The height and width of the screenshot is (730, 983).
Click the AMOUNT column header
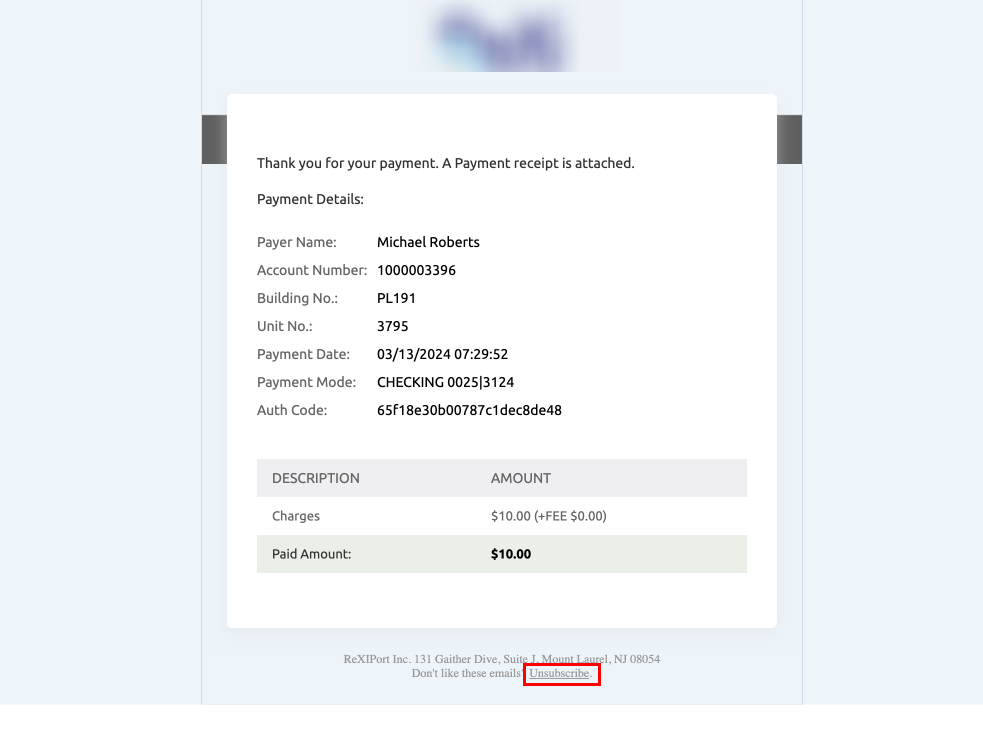pyautogui.click(x=521, y=478)
